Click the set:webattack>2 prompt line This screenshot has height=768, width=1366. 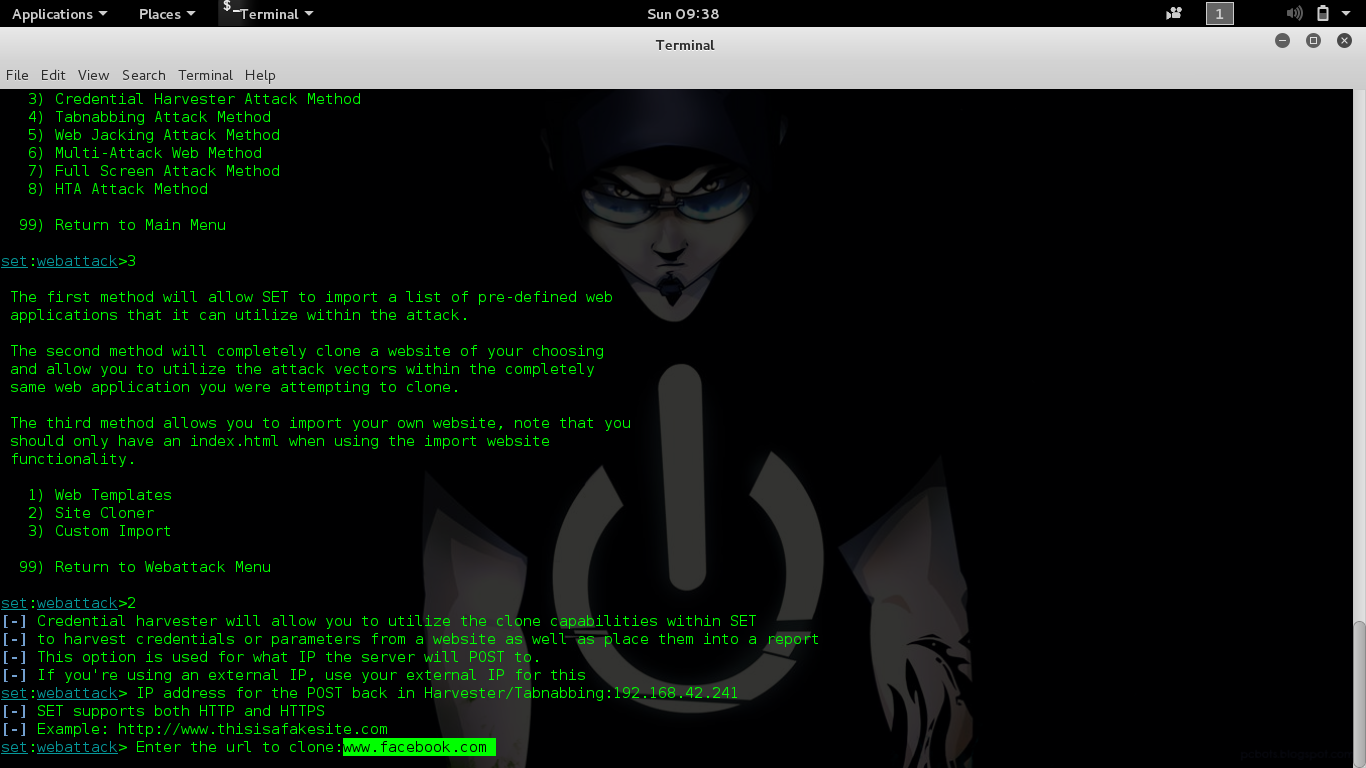click(x=68, y=603)
